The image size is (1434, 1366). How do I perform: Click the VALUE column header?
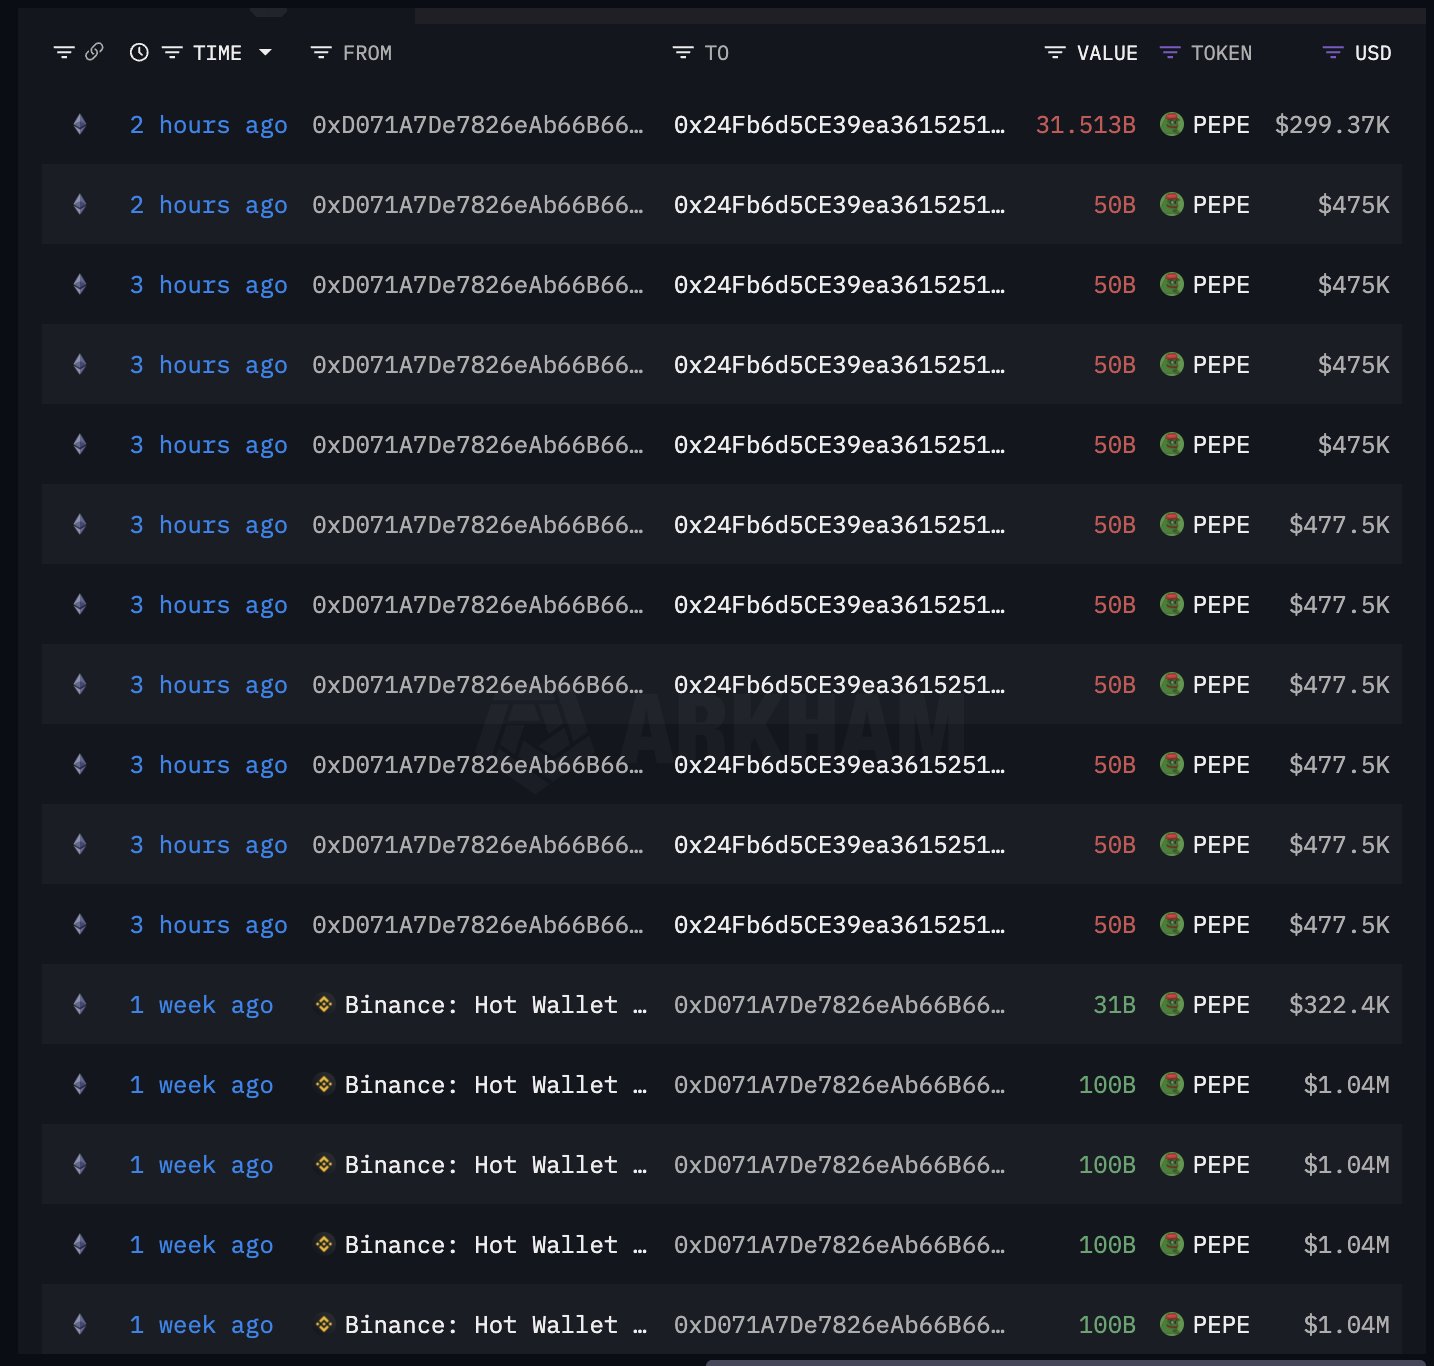[1107, 53]
